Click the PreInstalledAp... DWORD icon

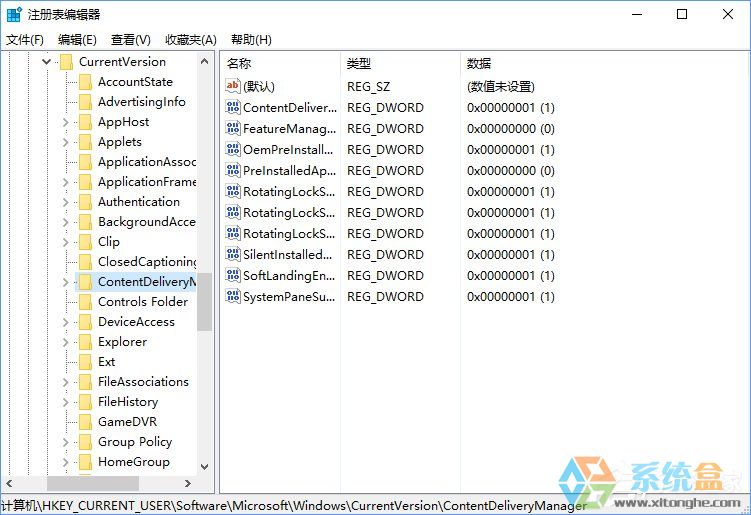(233, 171)
